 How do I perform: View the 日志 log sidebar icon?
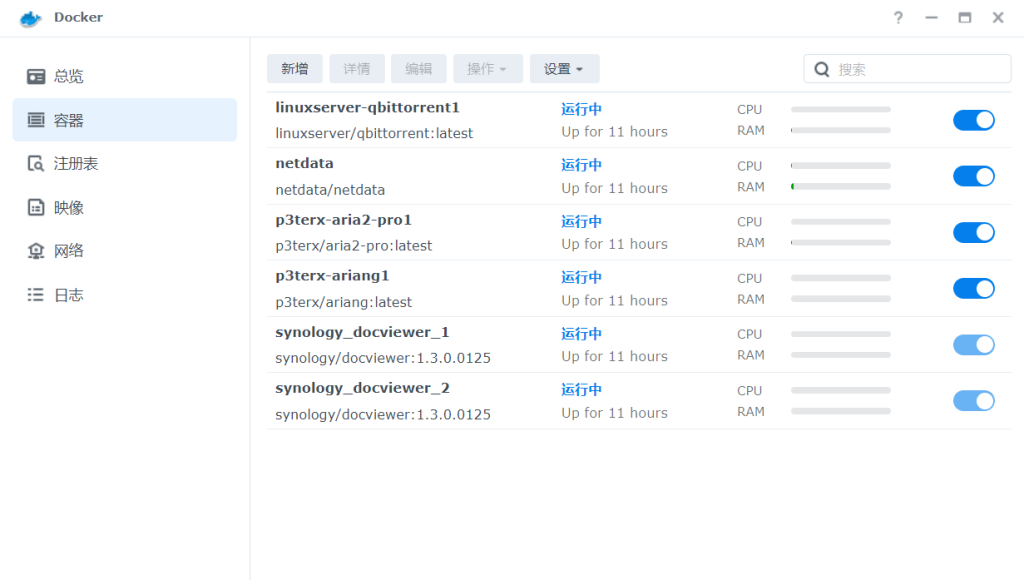(x=36, y=295)
